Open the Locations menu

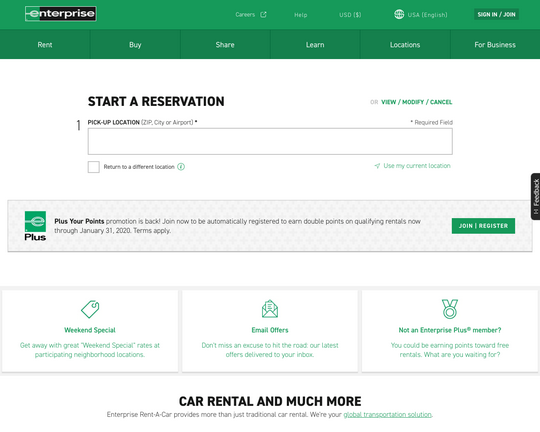[405, 44]
